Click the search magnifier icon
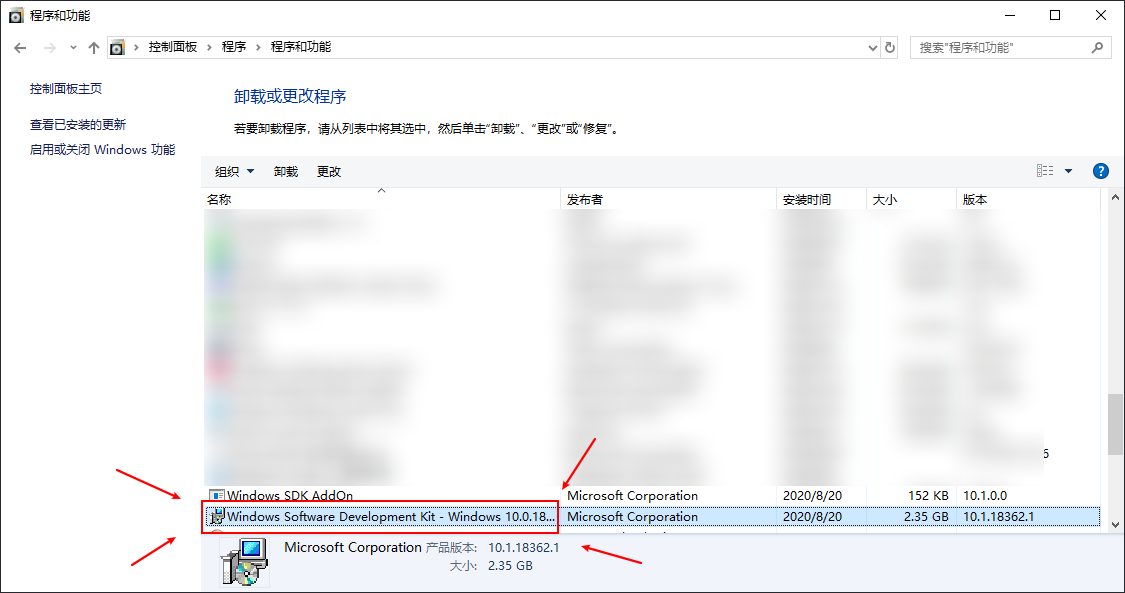 (x=1097, y=47)
